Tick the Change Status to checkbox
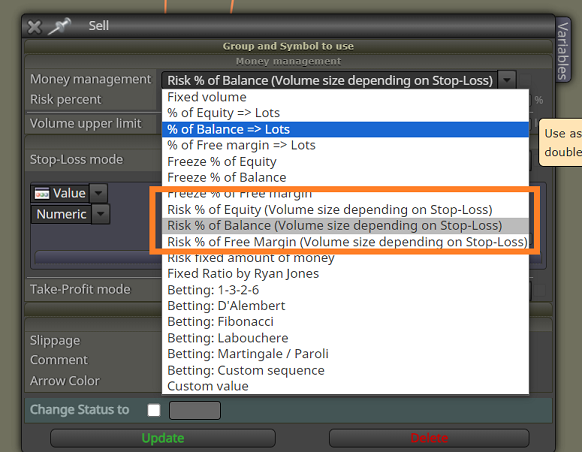Image resolution: width=582 pixels, height=452 pixels. (x=154, y=410)
